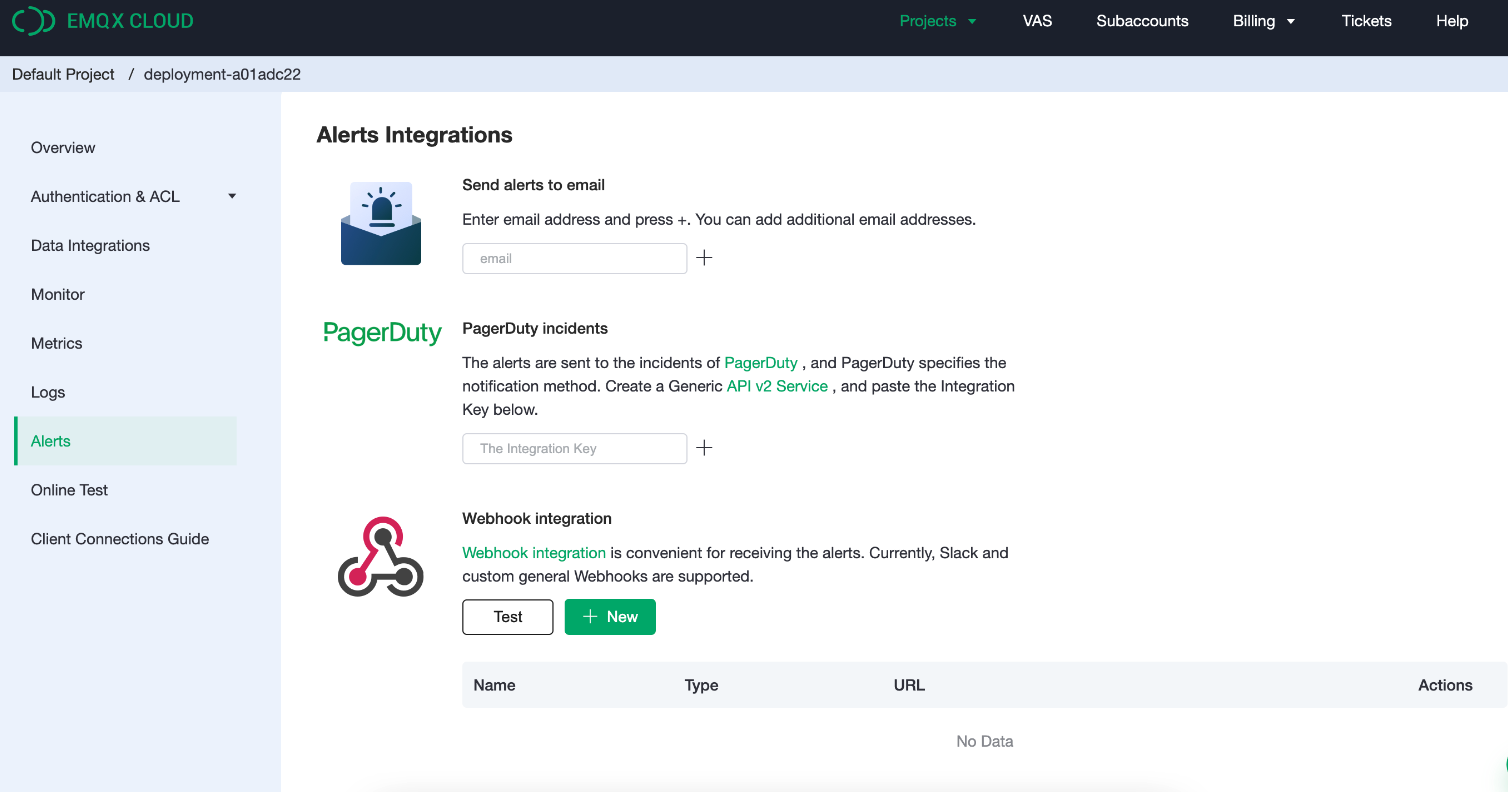Click the 'Send alerts to email' title
Screen dimensions: 1508x792
point(533,185)
